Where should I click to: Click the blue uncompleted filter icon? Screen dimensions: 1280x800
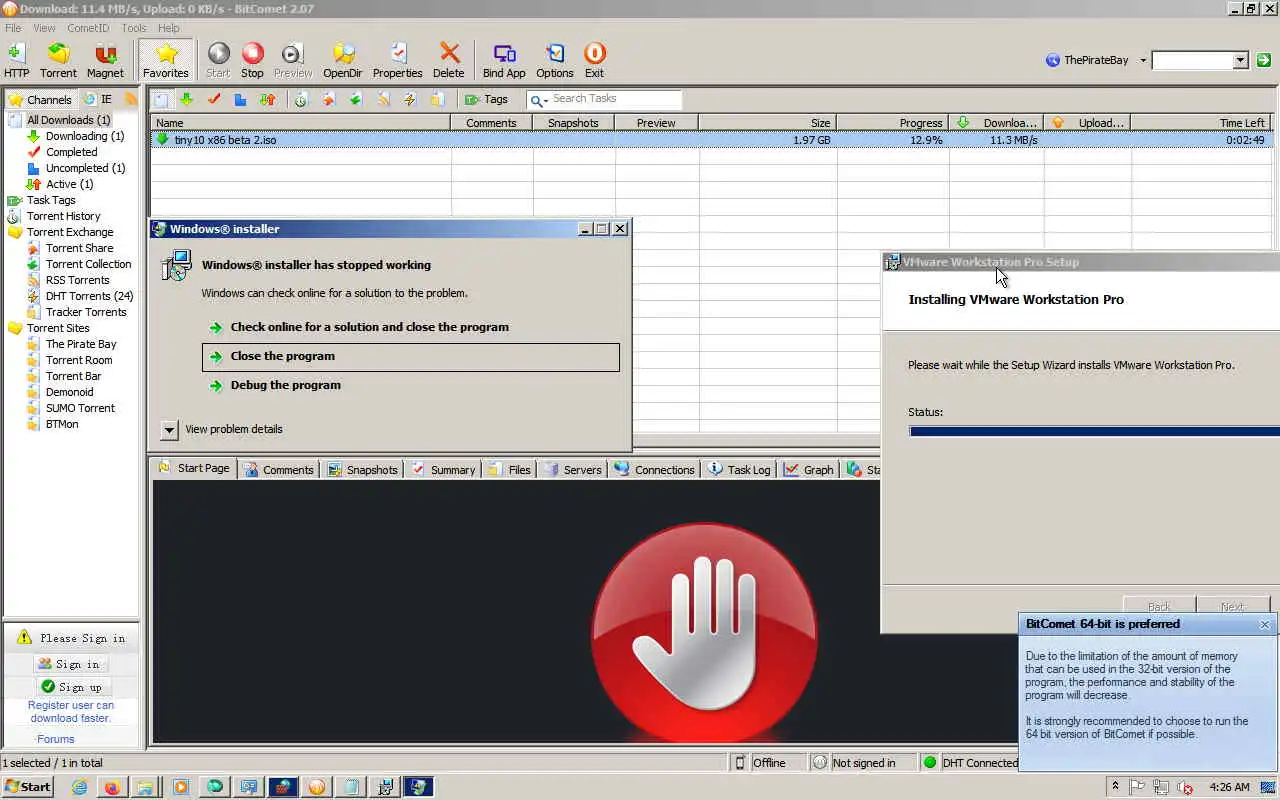click(x=240, y=99)
